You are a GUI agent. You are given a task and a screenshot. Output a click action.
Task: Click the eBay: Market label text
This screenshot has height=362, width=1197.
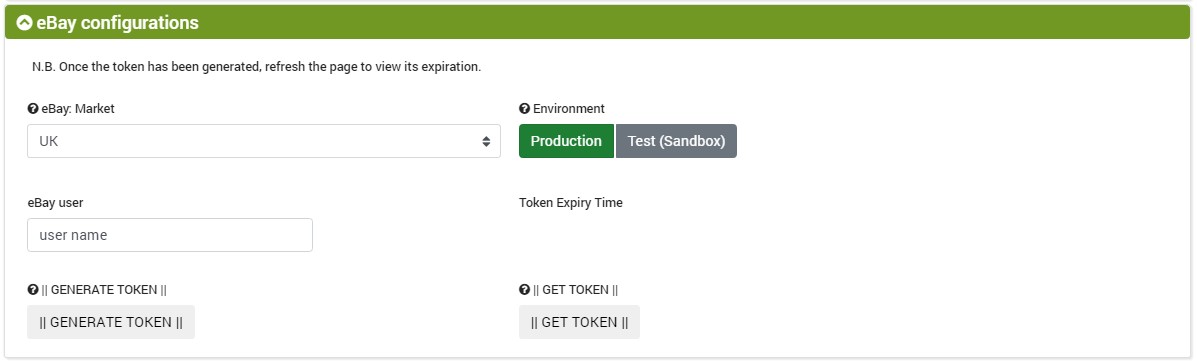point(78,108)
